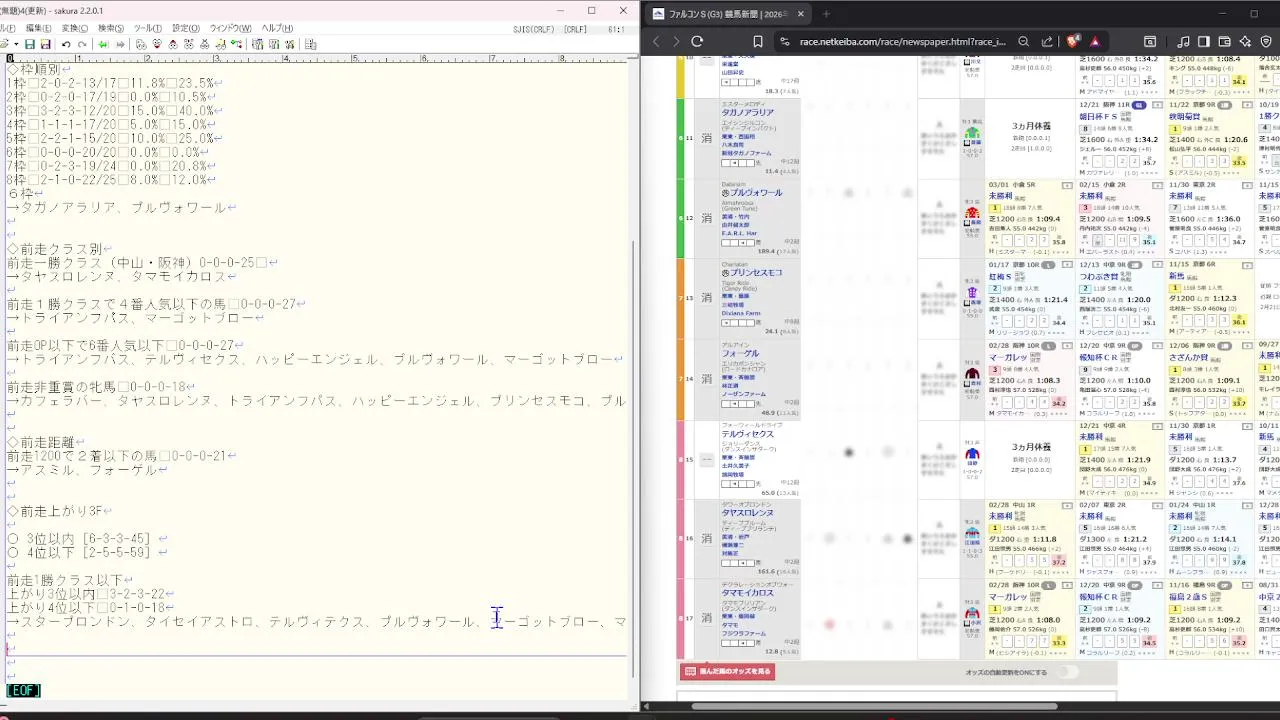Click the music note playlist icon
This screenshot has height=720, width=1280.
[x=1183, y=41]
